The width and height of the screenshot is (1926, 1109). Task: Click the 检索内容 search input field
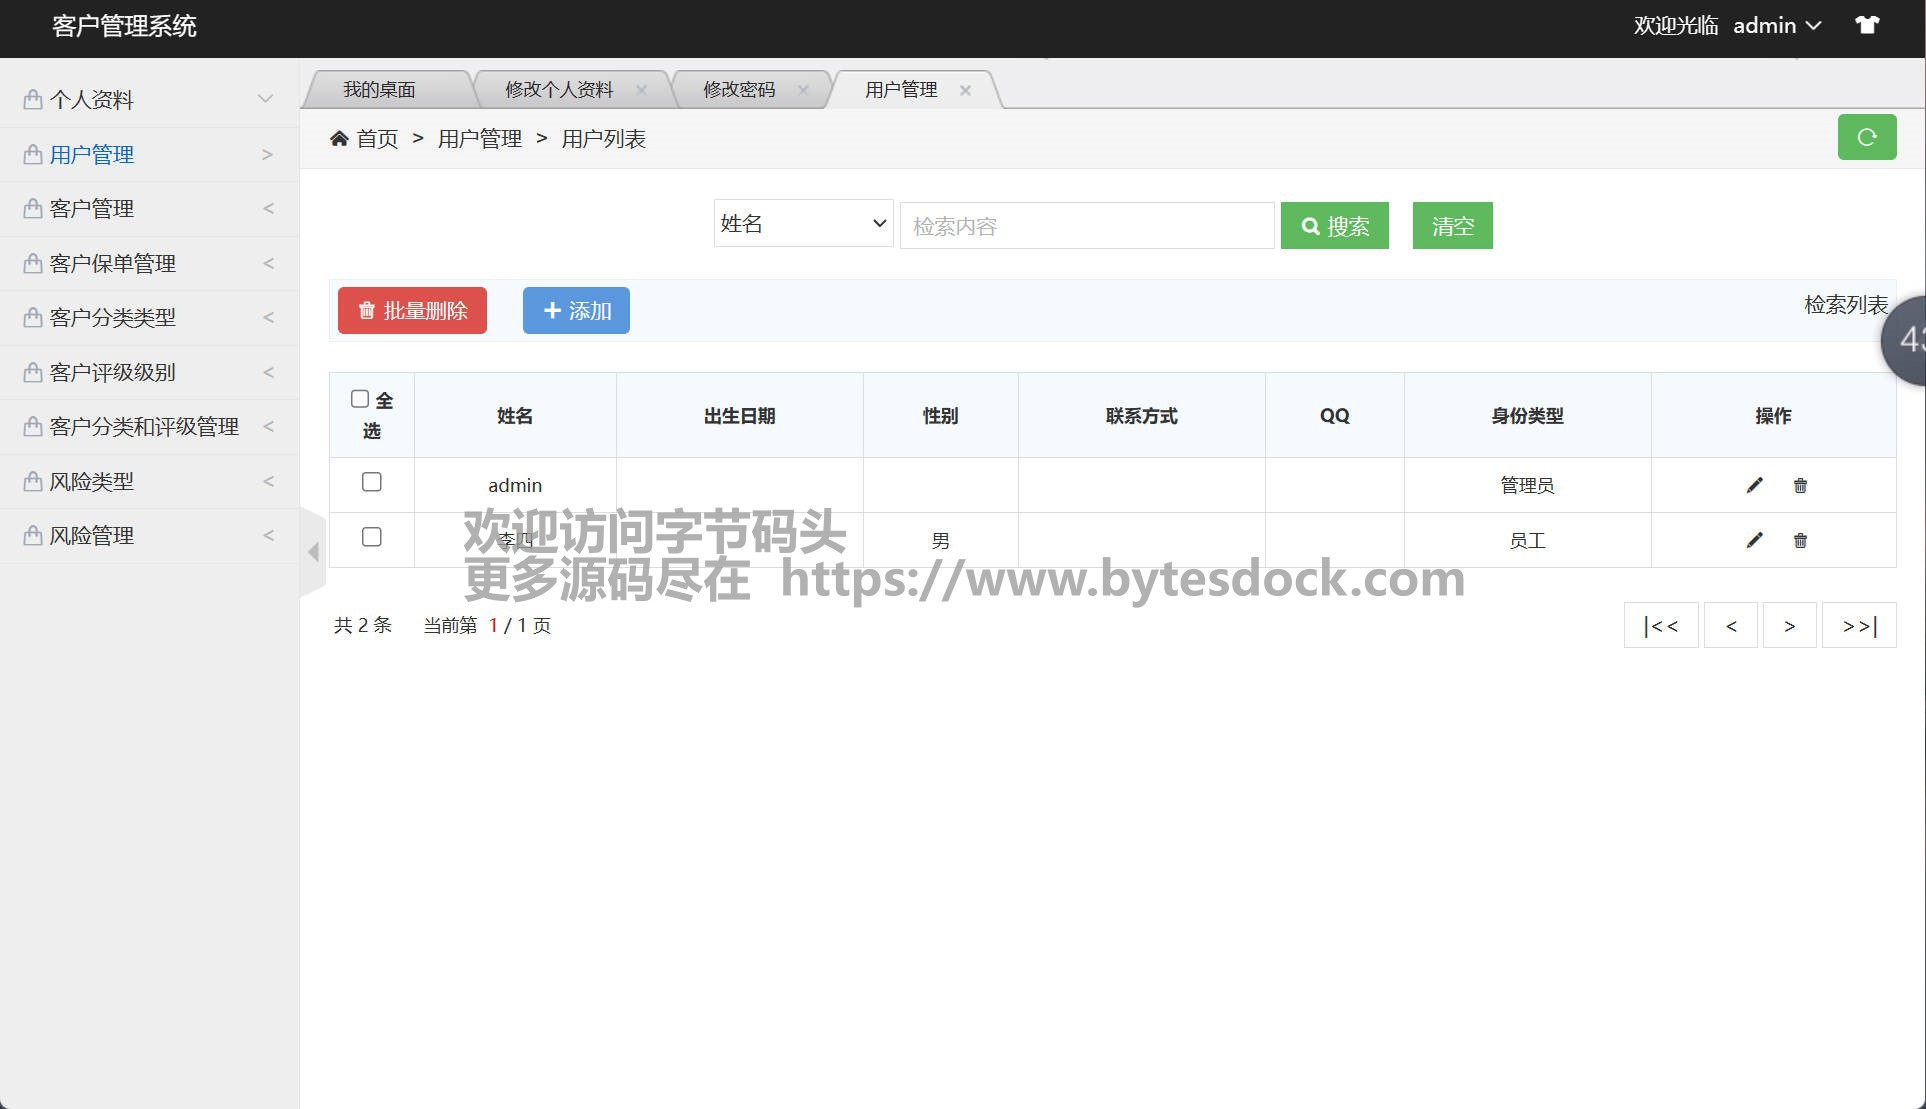click(x=1086, y=226)
